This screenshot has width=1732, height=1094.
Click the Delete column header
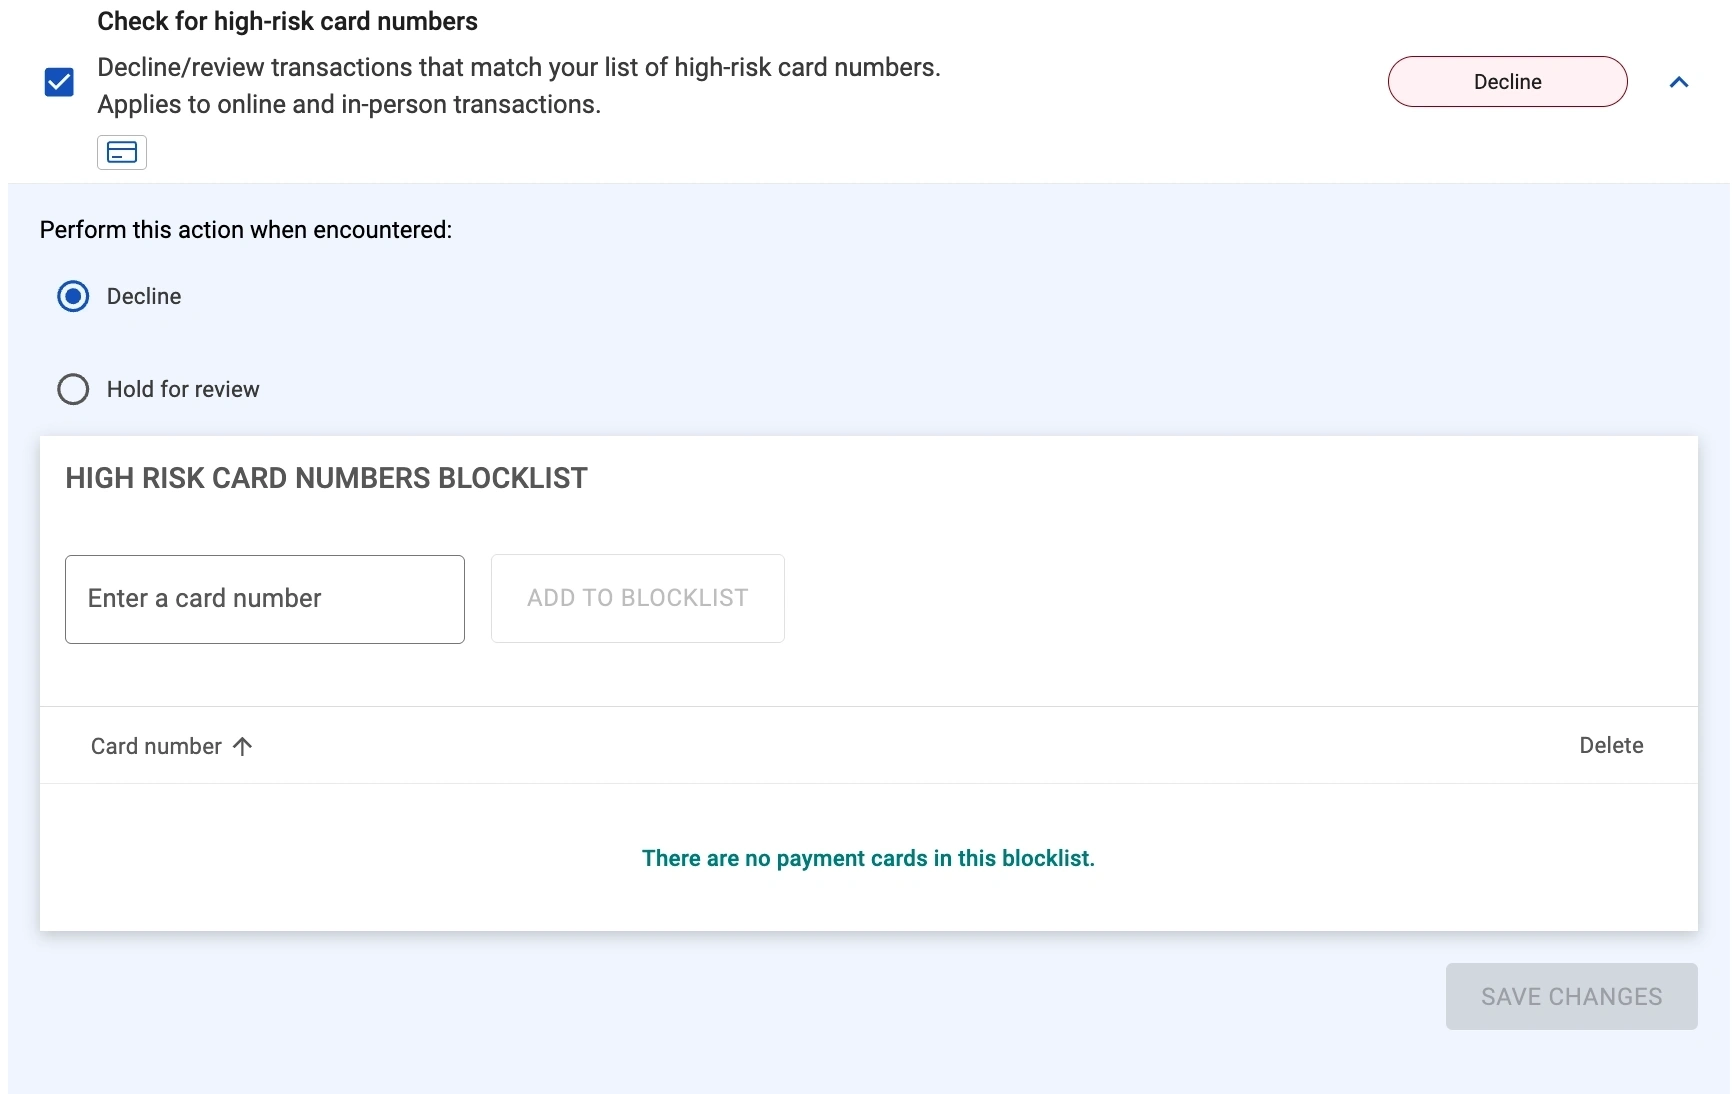tap(1611, 745)
